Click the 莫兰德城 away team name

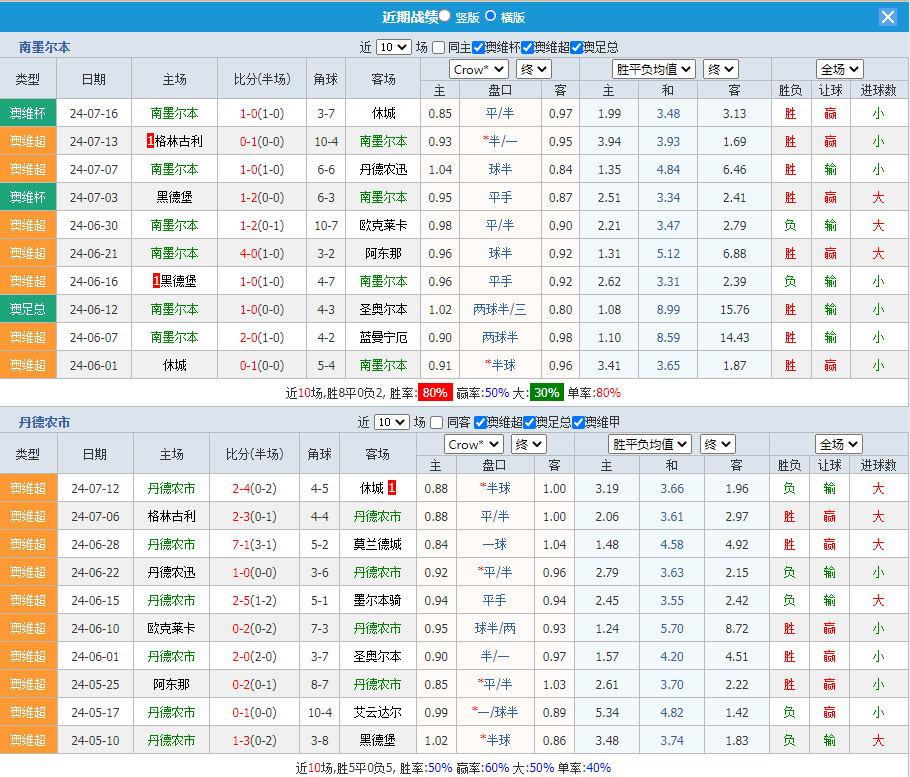(377, 545)
